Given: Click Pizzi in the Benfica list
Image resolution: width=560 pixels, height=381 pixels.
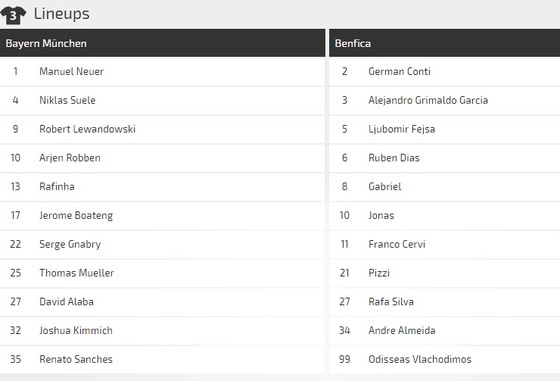Looking at the screenshot, I should coord(379,273).
